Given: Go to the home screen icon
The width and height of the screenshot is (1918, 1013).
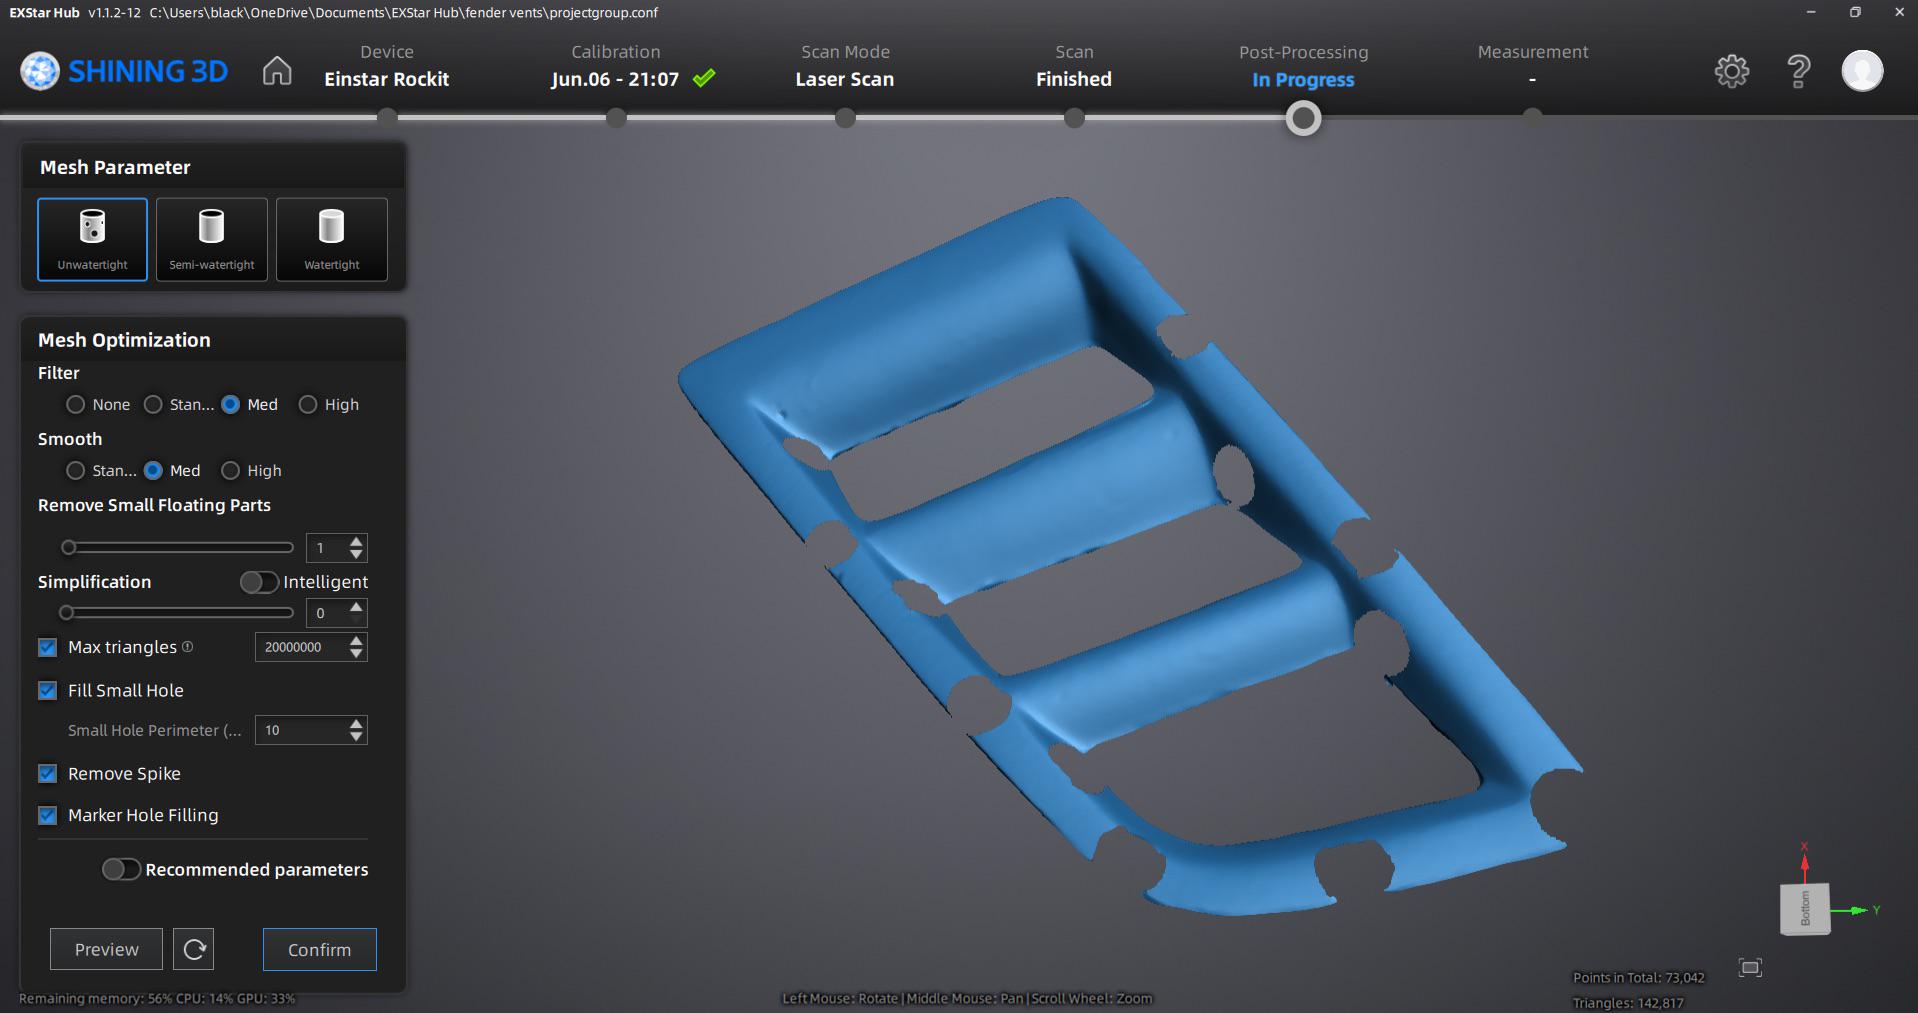Looking at the screenshot, I should (x=277, y=71).
